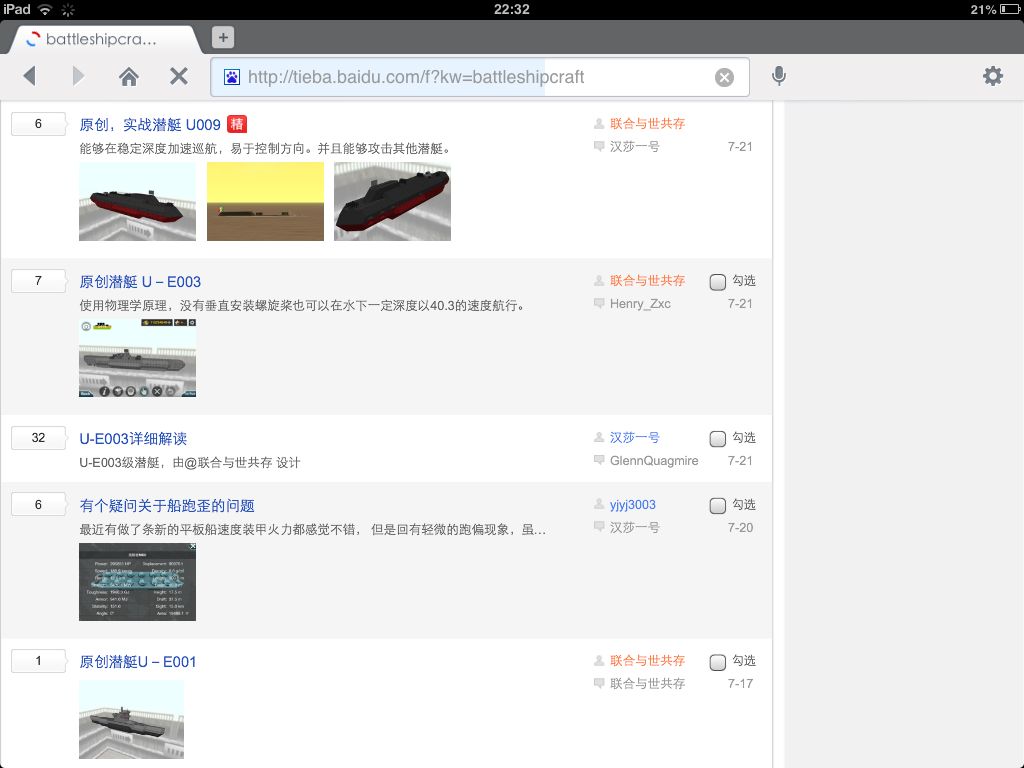This screenshot has height=768, width=1024.
Task: Click reply count 1 on U－E001 post
Action: 39,661
